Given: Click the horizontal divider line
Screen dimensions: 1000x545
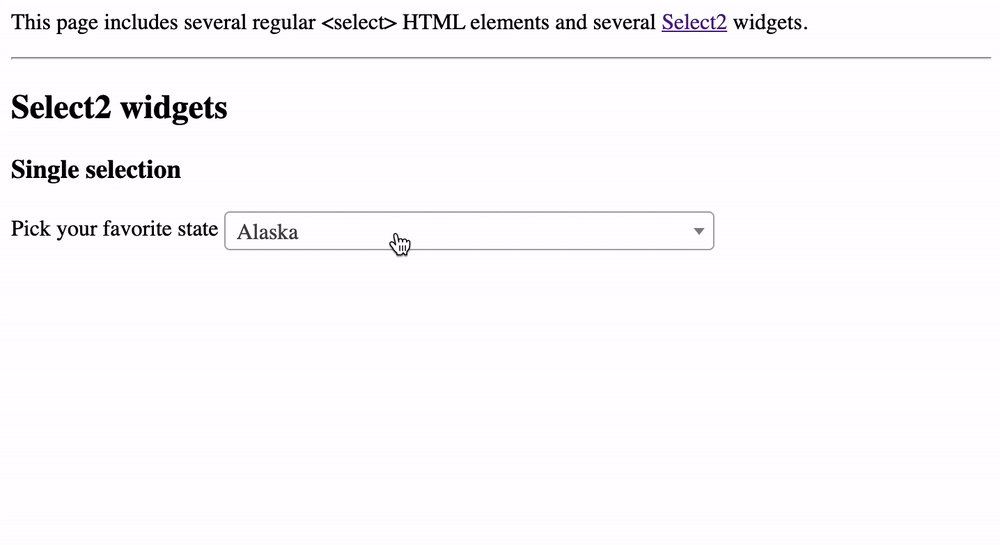Looking at the screenshot, I should click(x=500, y=58).
